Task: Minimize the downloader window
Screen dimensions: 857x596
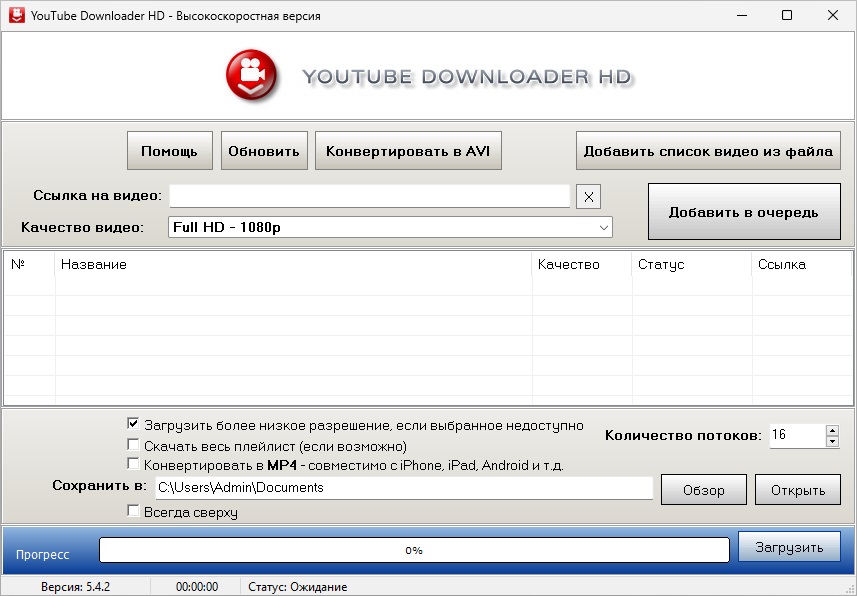Action: pyautogui.click(x=742, y=15)
